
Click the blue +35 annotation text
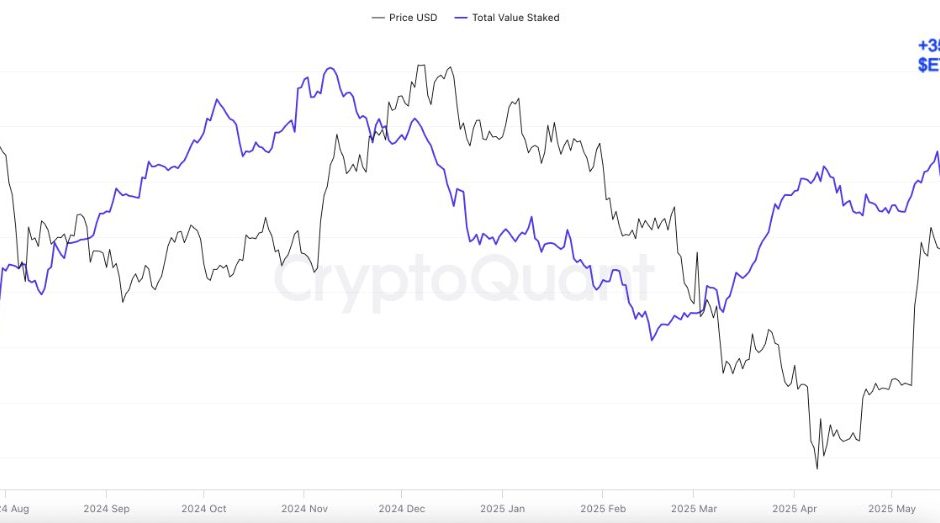tap(927, 46)
